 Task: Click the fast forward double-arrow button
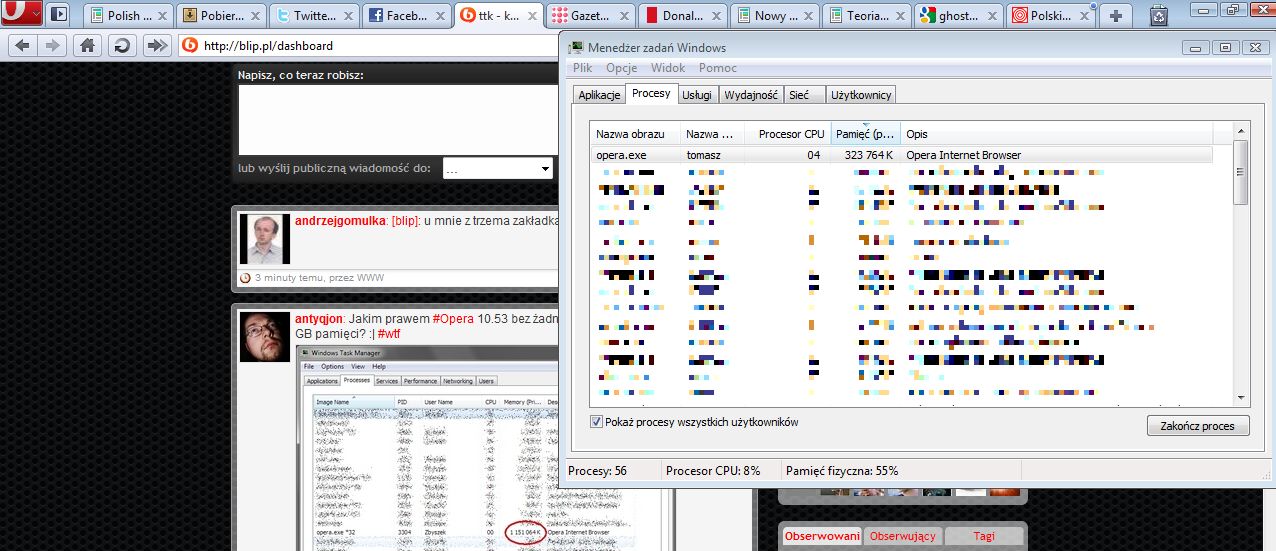pos(156,45)
